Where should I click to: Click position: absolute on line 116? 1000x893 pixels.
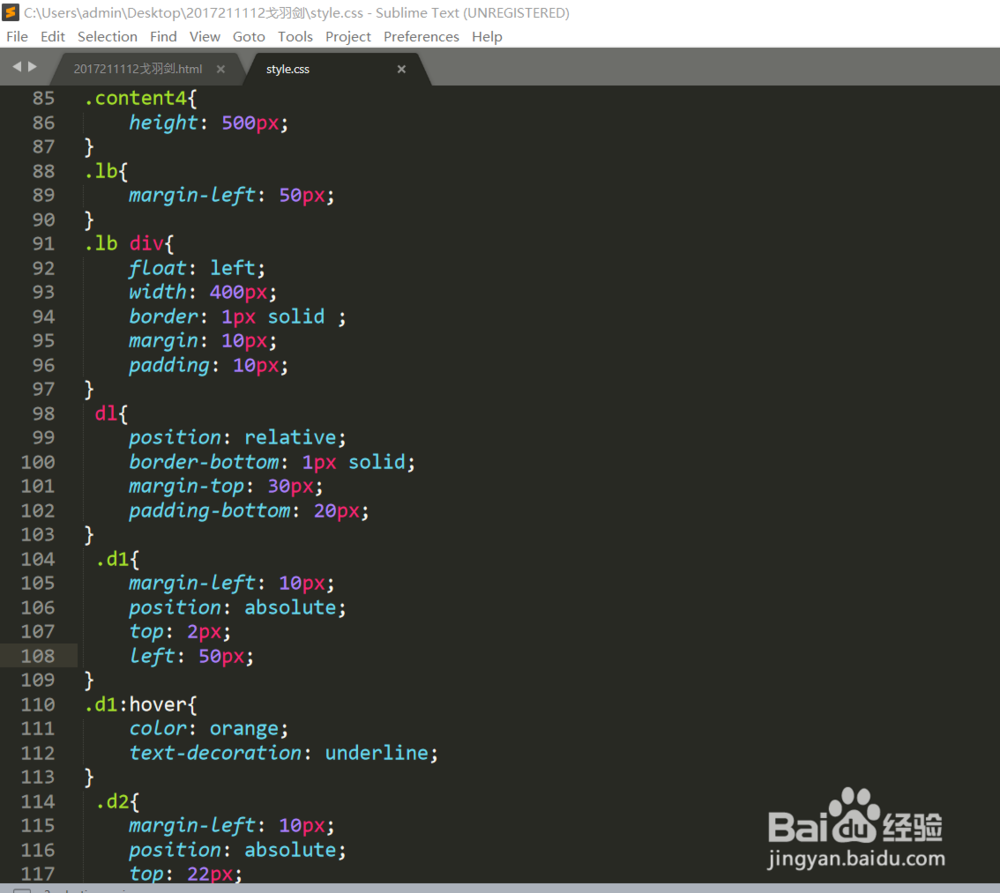tap(237, 850)
